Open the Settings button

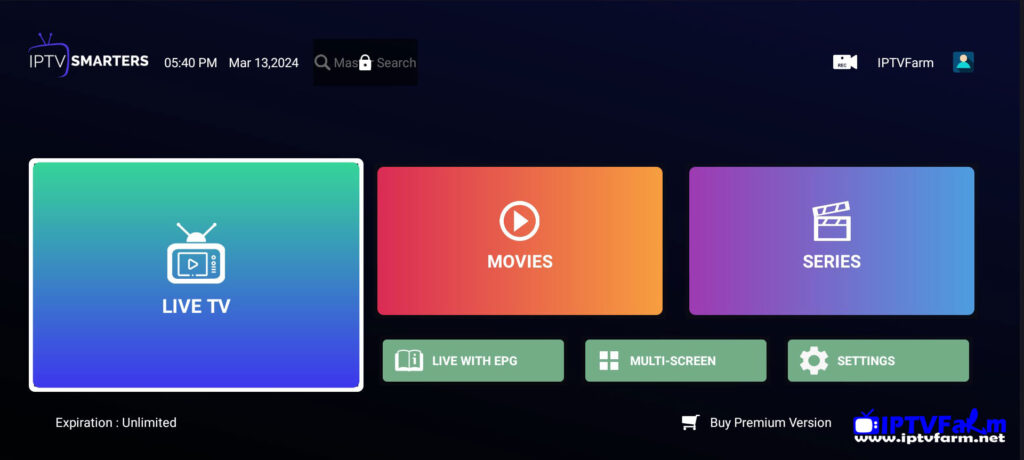tap(878, 361)
